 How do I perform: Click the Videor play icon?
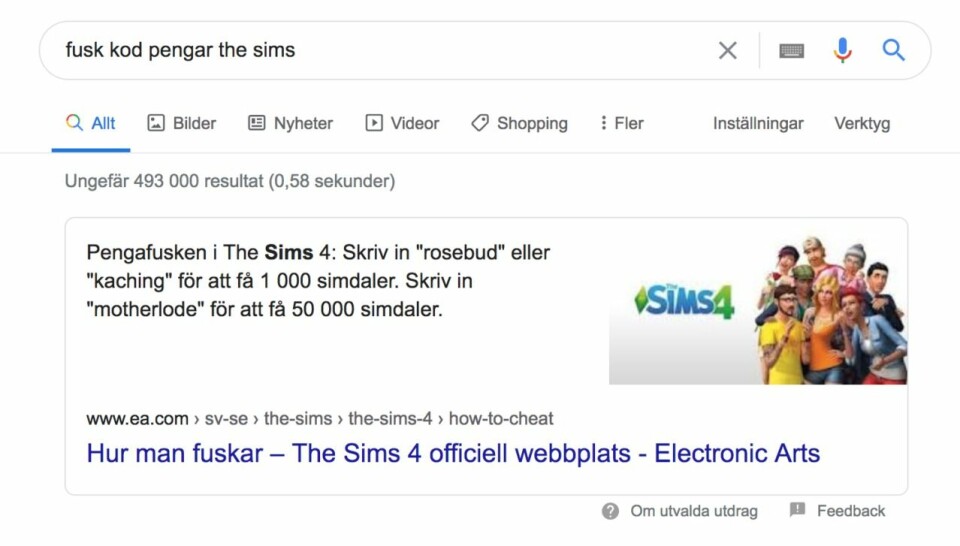pyautogui.click(x=374, y=123)
